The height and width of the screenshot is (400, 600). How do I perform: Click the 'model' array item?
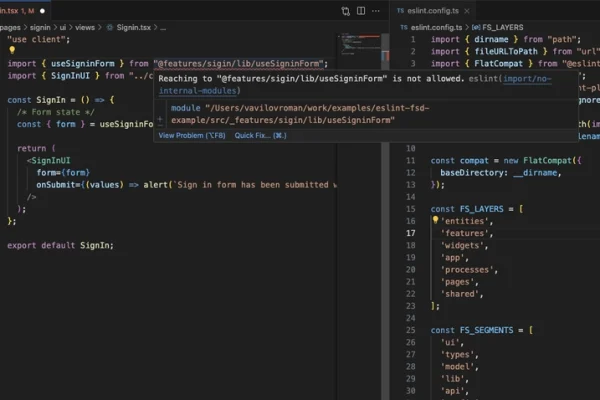point(460,367)
